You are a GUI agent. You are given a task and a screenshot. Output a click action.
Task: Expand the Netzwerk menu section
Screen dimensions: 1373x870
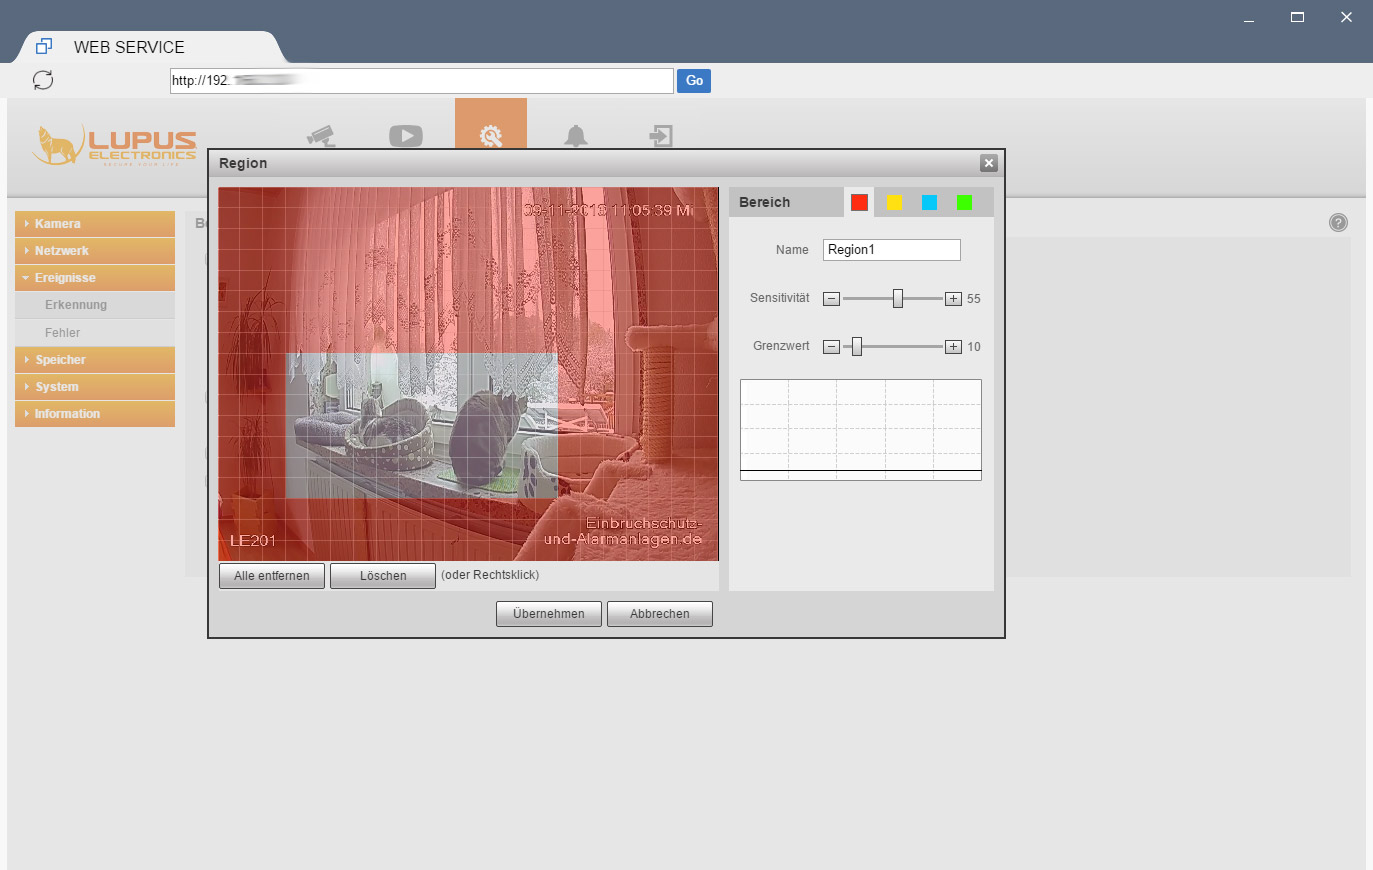(95, 251)
